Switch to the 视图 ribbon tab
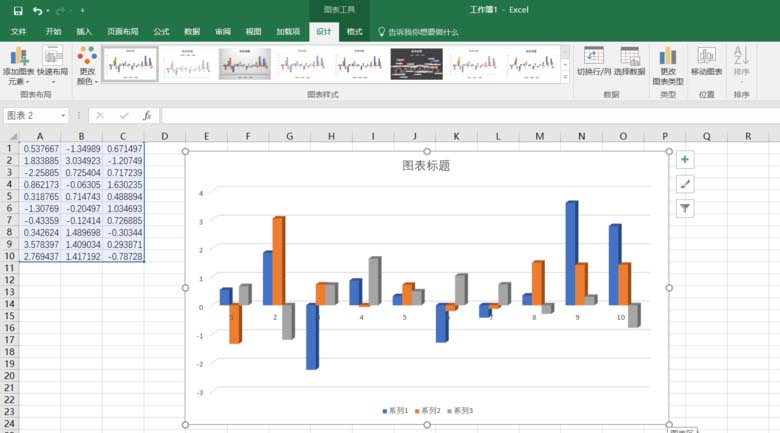Image resolution: width=780 pixels, height=433 pixels. [x=253, y=32]
